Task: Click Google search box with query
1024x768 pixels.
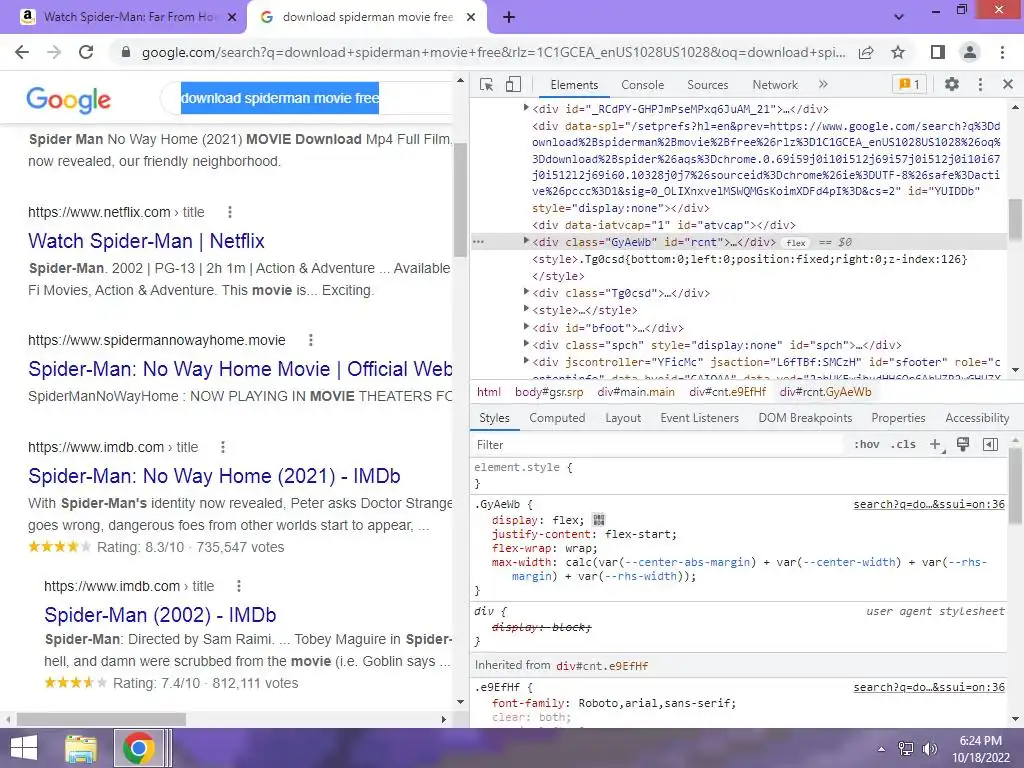Action: 307,98
